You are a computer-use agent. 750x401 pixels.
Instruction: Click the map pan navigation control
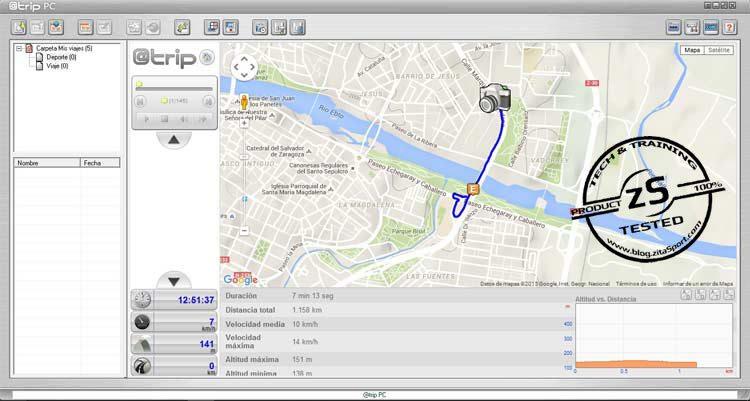(245, 68)
